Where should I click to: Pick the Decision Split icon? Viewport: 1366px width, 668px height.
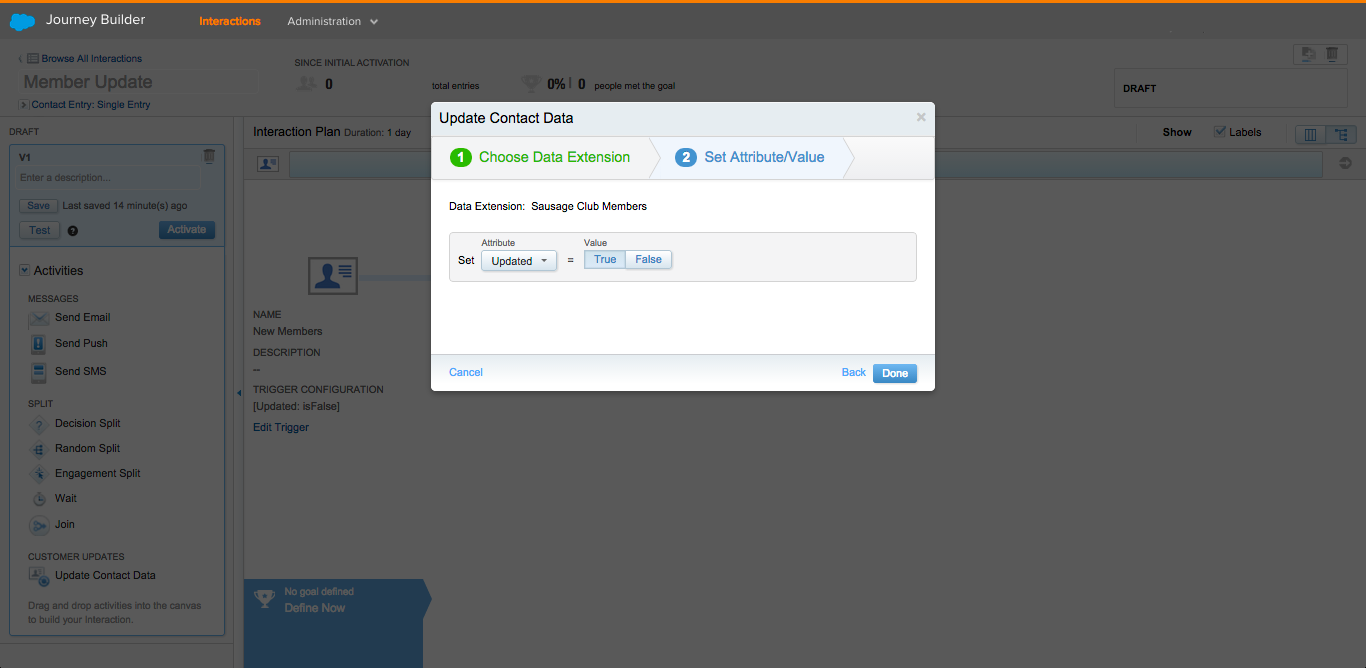point(39,424)
